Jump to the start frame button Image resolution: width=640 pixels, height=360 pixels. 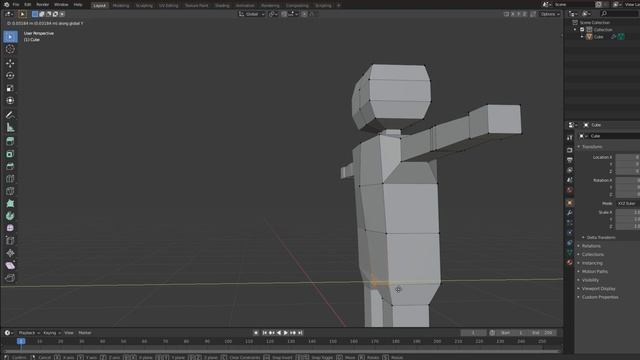coord(264,333)
